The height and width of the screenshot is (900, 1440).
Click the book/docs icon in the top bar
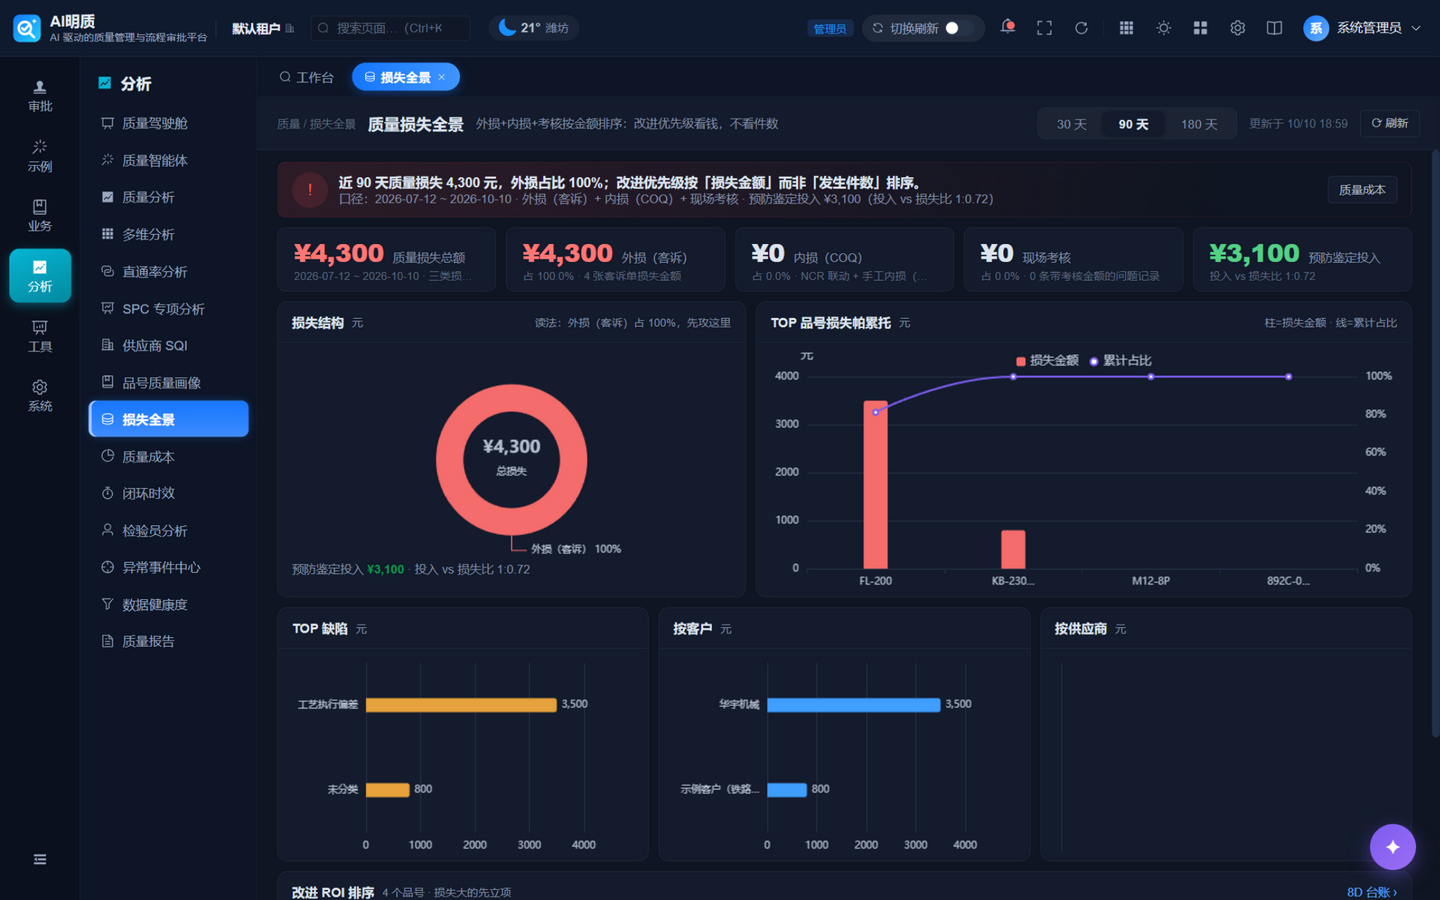(1274, 28)
